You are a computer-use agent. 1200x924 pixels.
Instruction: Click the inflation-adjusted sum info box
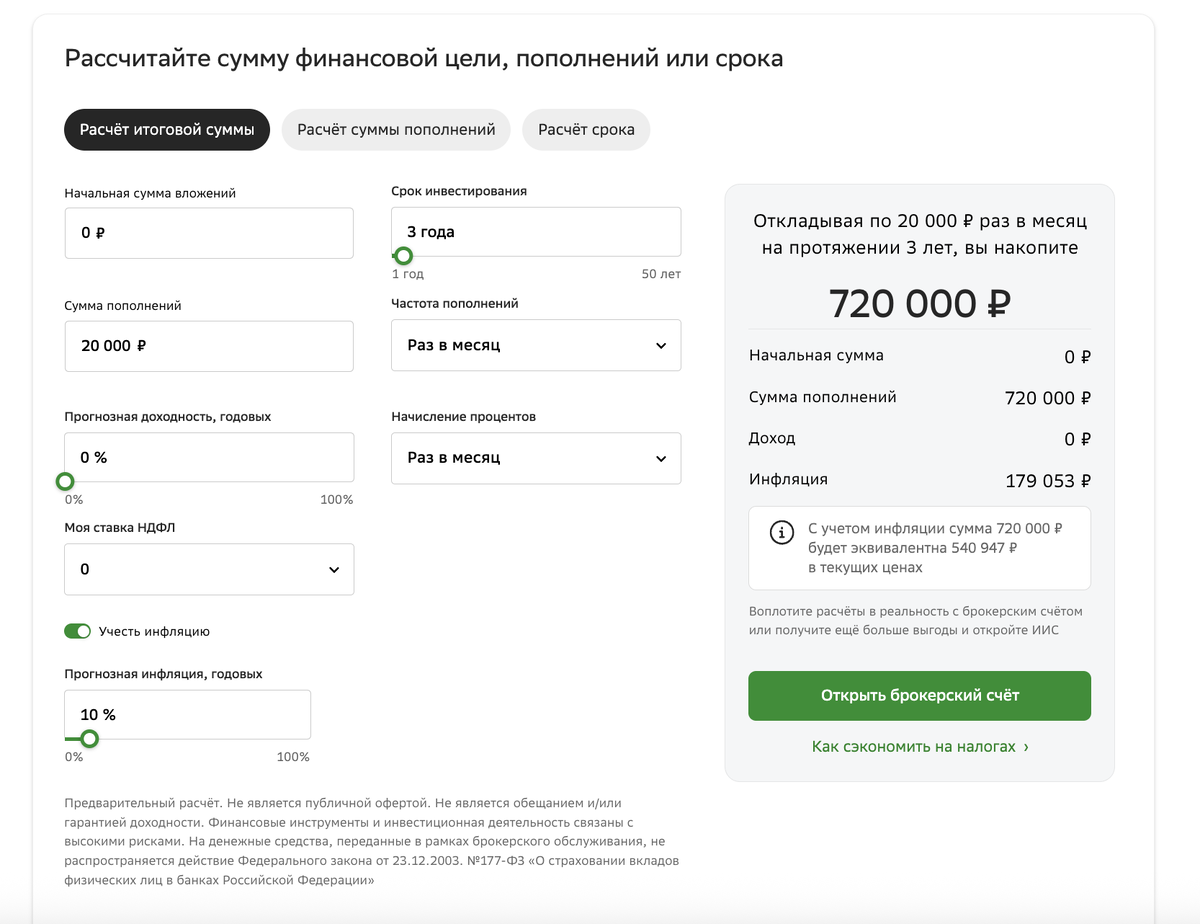point(919,548)
